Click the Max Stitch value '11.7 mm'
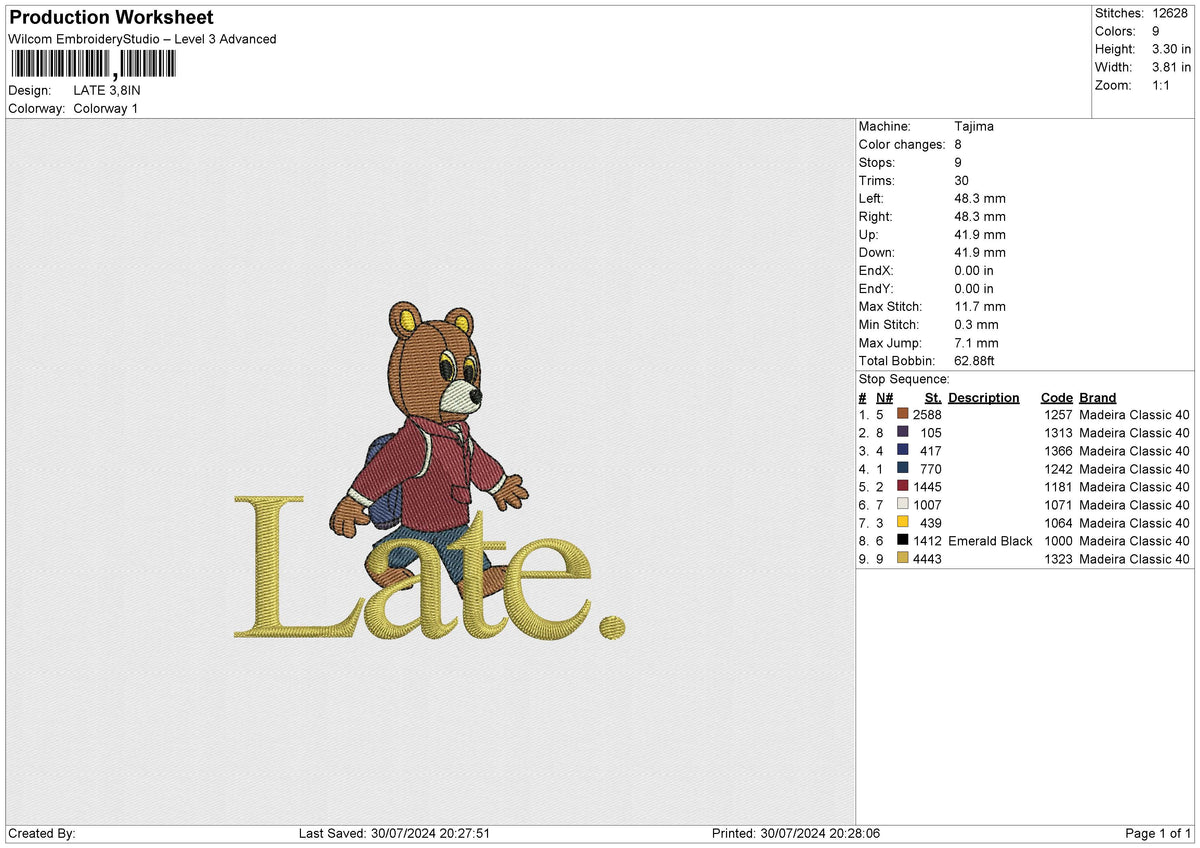 pos(980,307)
